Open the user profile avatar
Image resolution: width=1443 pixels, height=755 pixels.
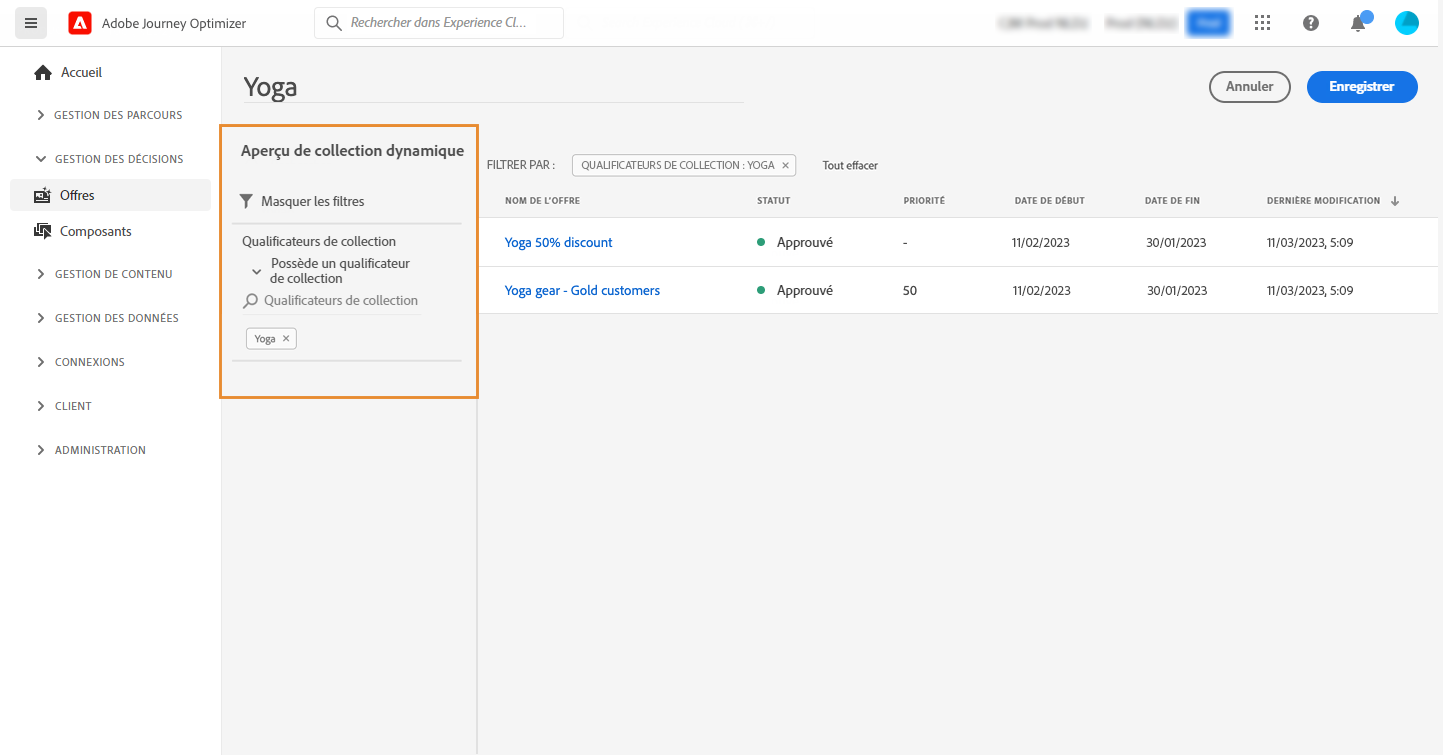pos(1407,23)
